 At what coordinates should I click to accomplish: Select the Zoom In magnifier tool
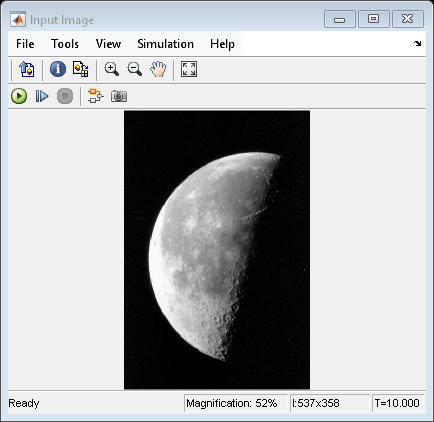pos(111,69)
